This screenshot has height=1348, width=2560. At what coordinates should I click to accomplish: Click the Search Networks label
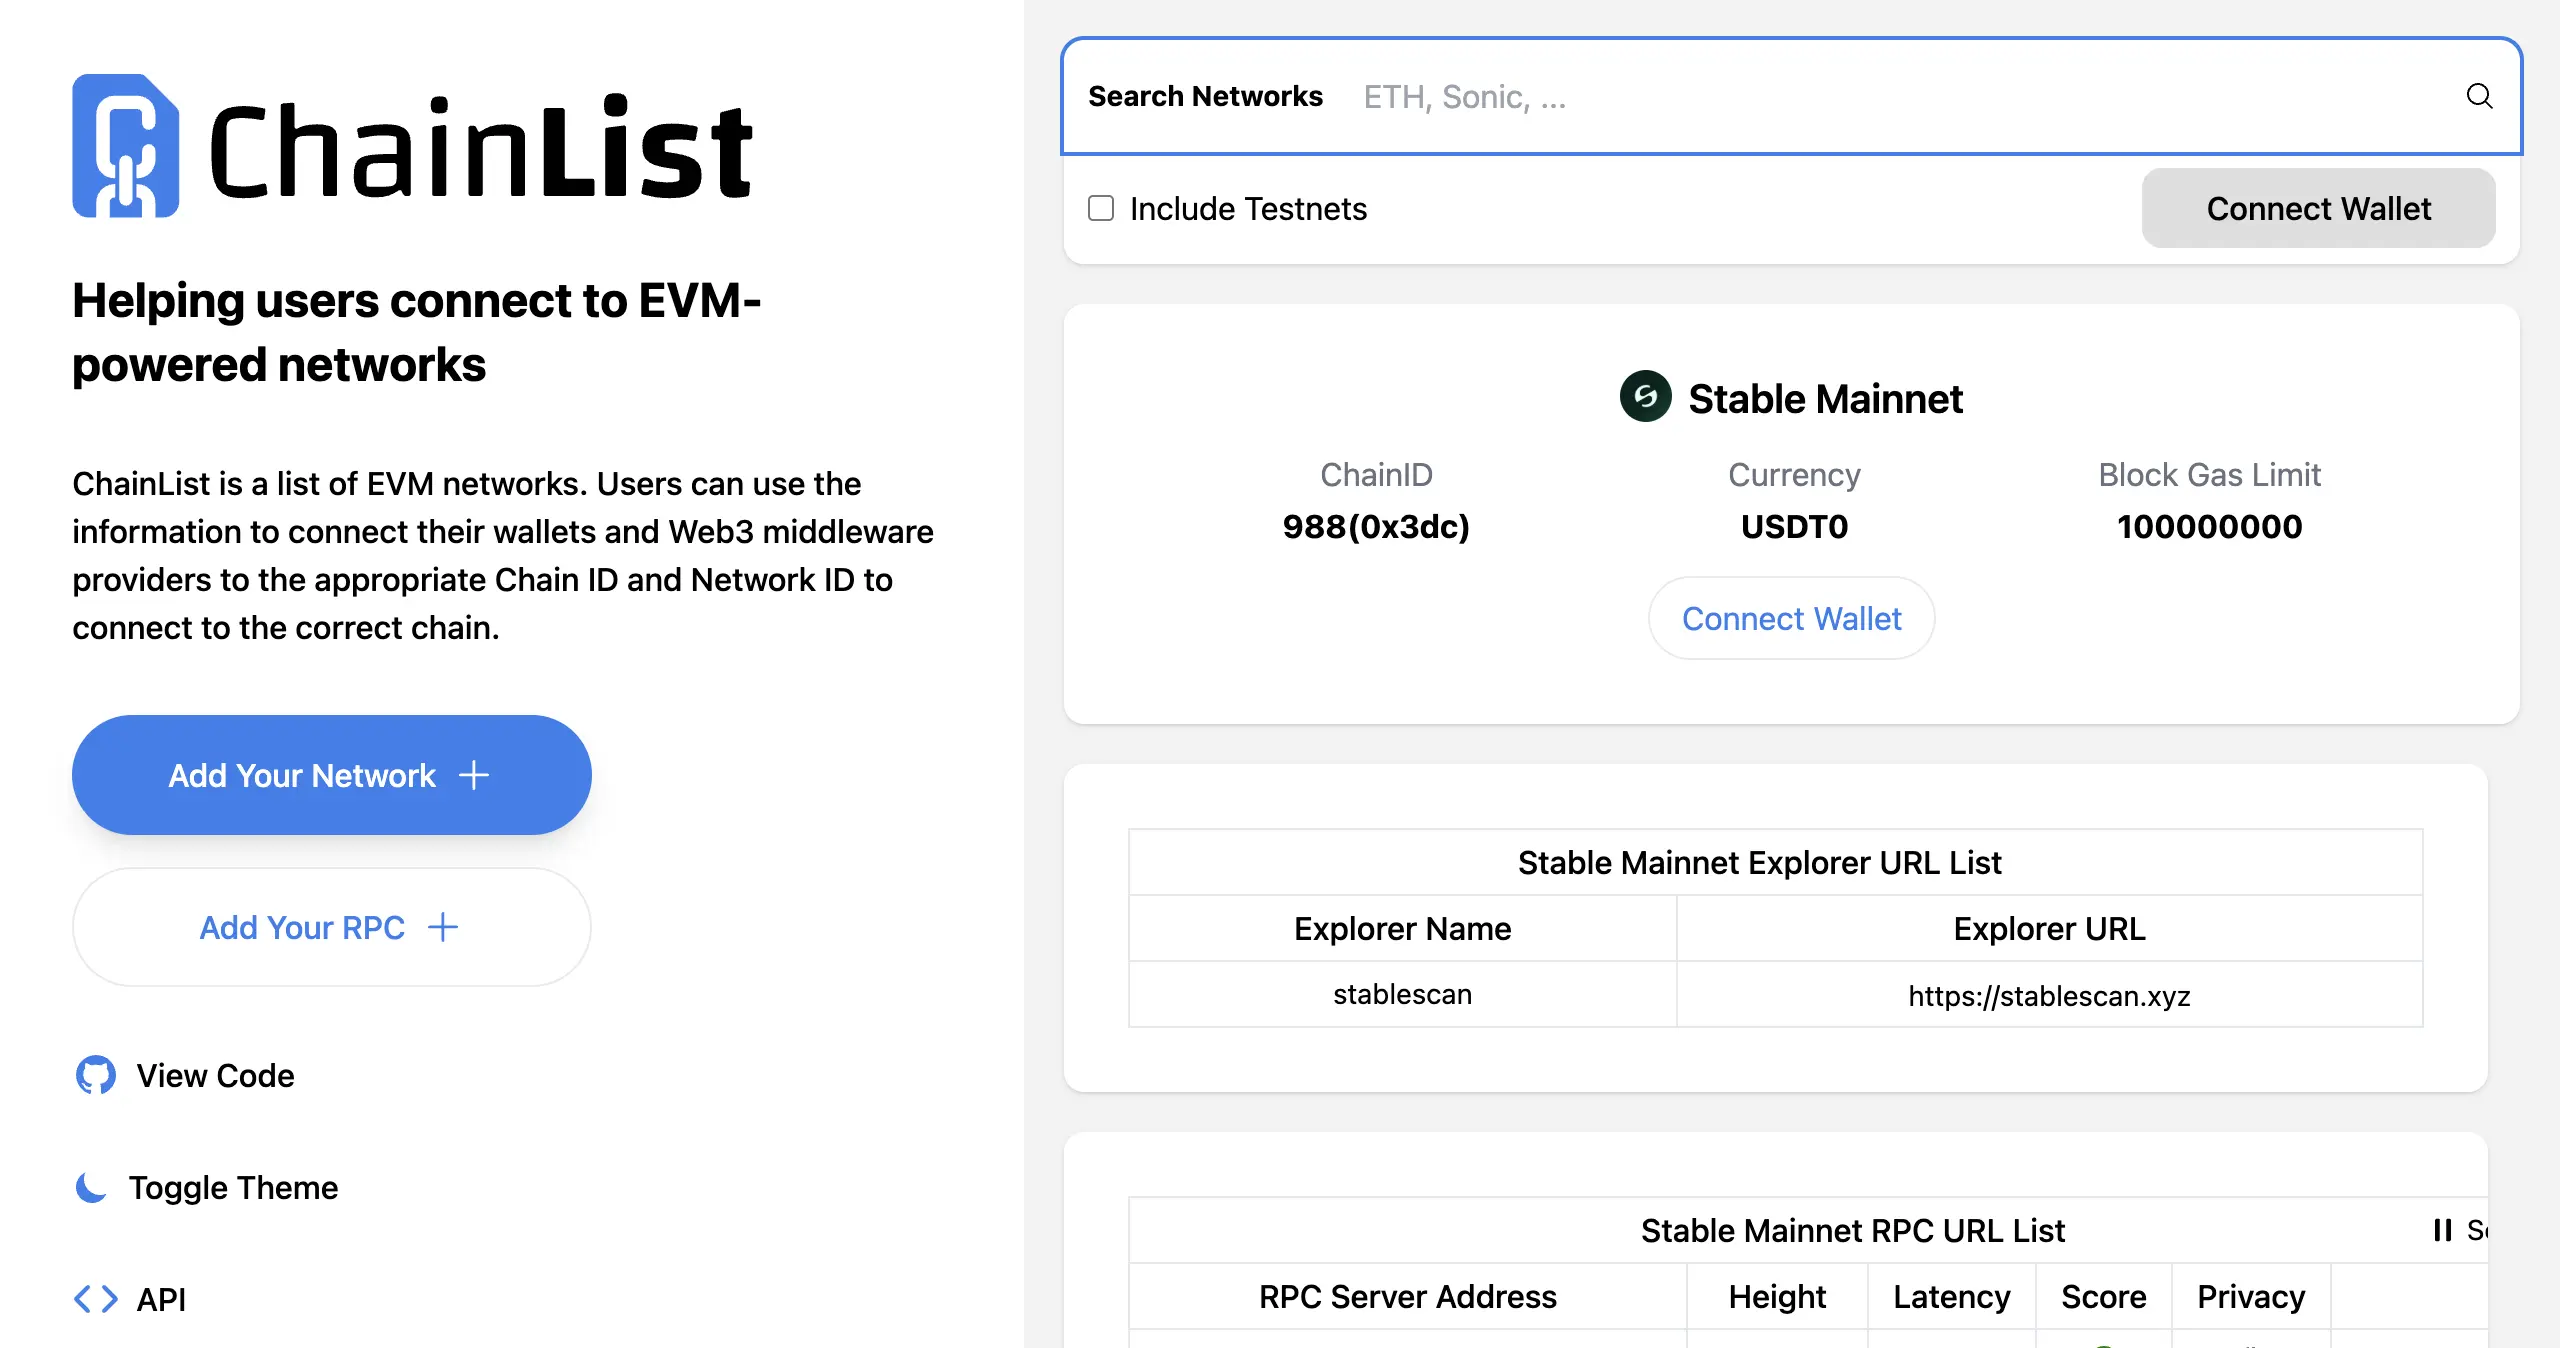pos(1205,96)
